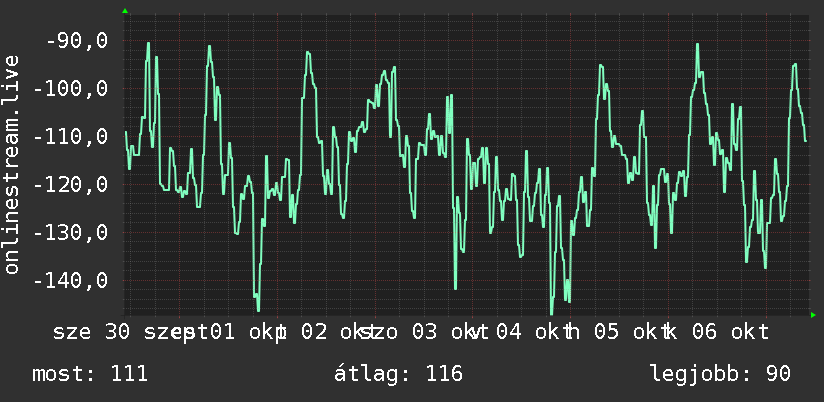Click the 'sze 30 szept' date label

(x=131, y=333)
